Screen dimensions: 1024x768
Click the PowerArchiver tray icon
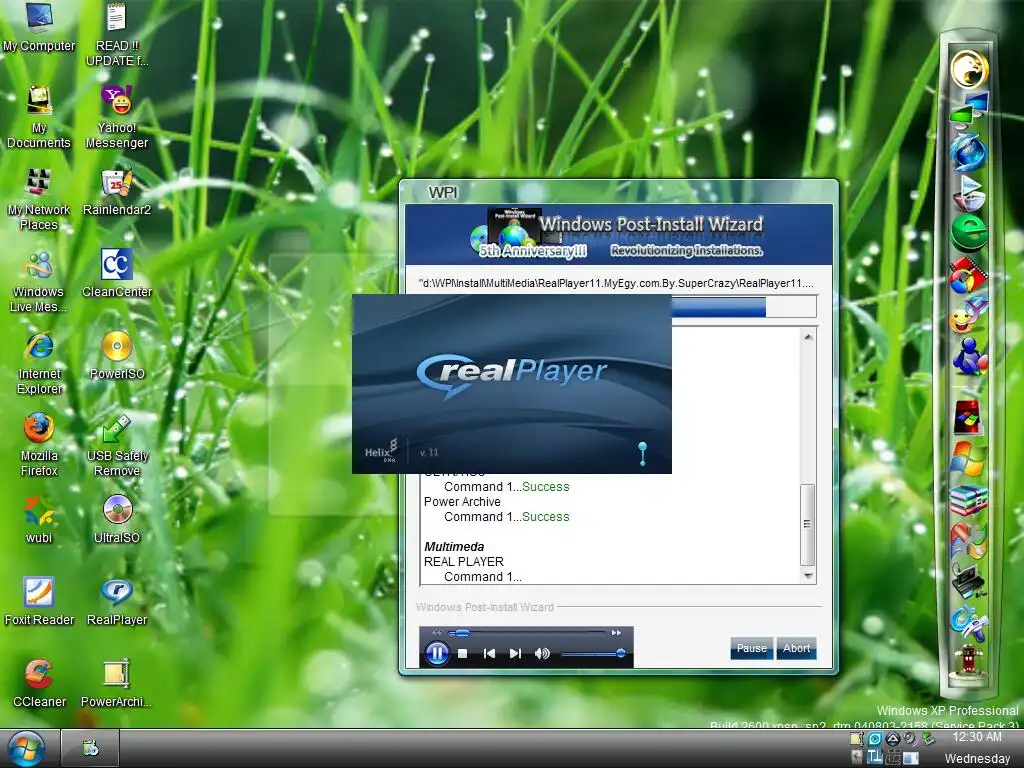(x=856, y=739)
